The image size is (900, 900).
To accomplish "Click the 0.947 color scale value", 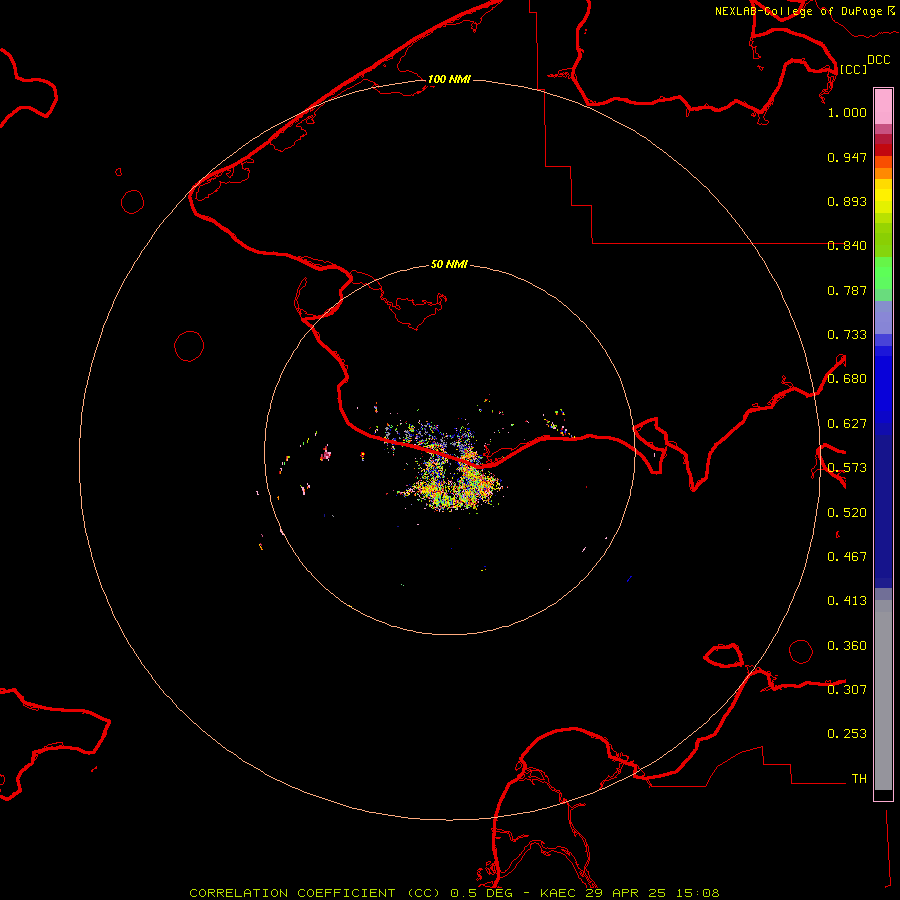I will (x=847, y=157).
